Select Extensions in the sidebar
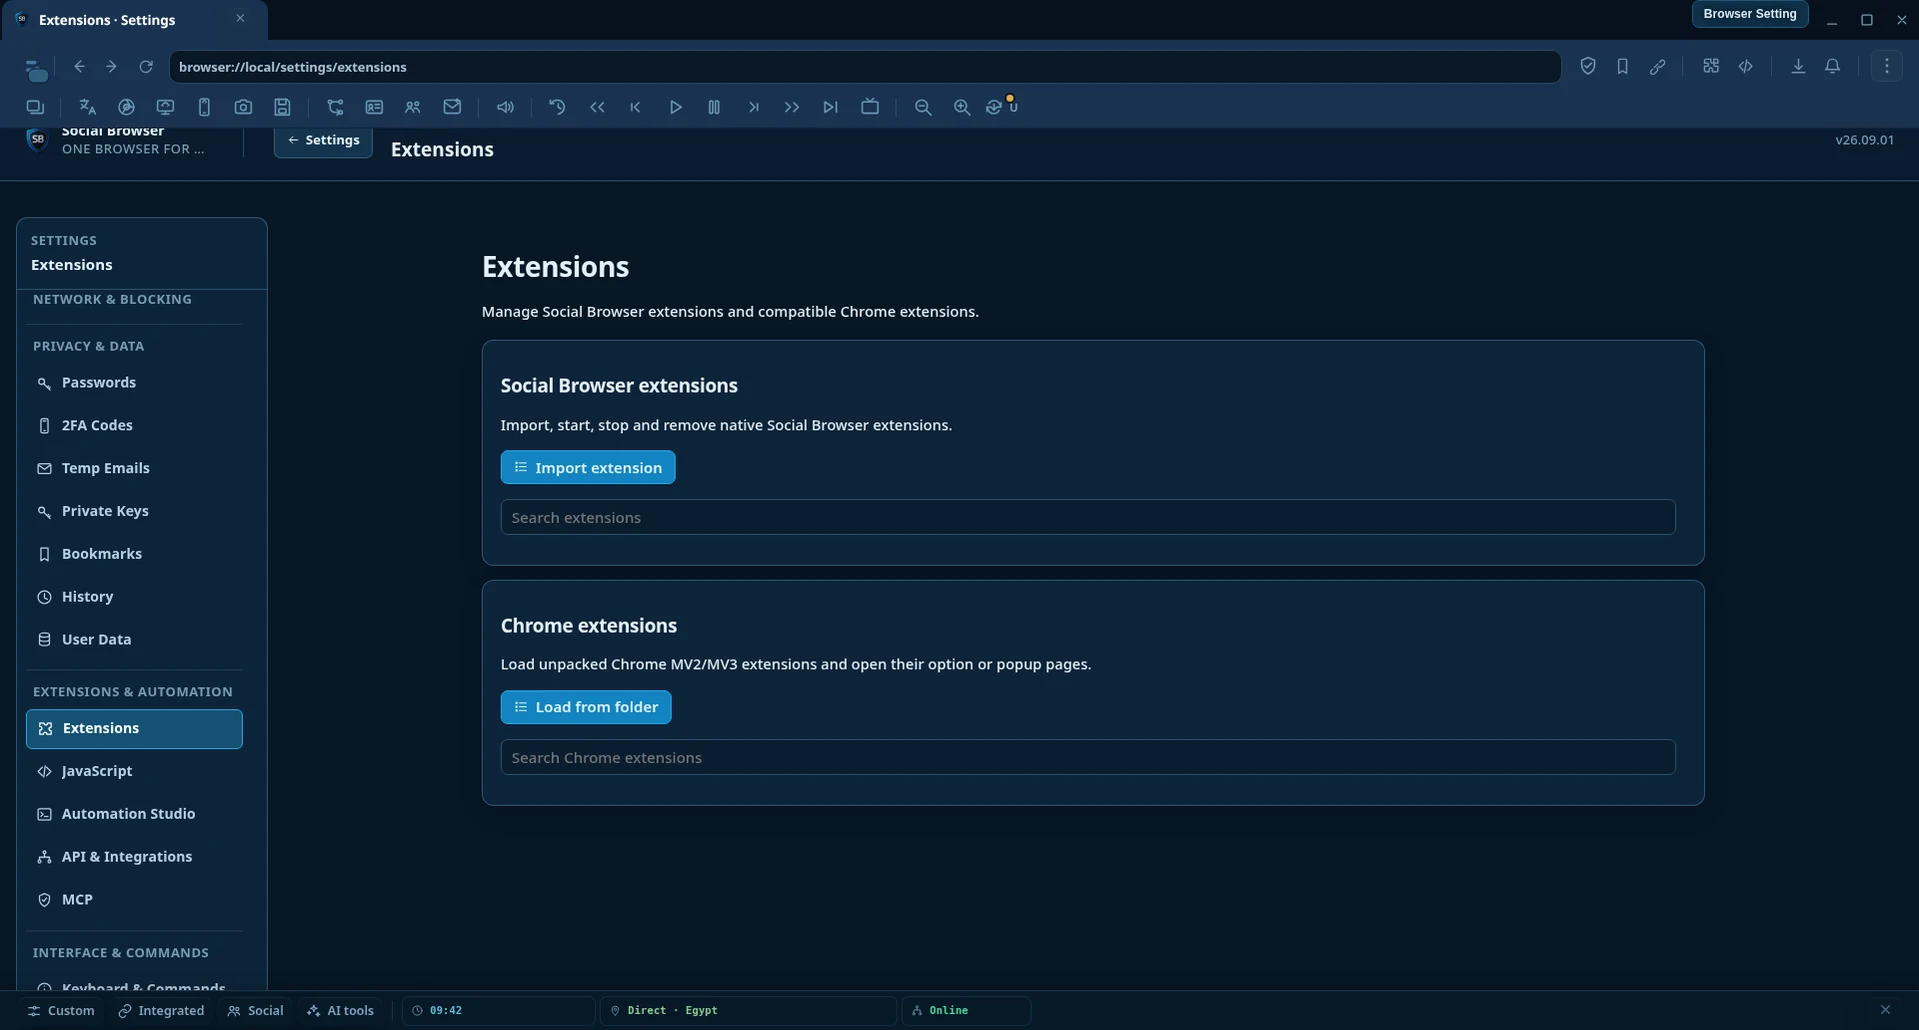Image resolution: width=1919 pixels, height=1030 pixels. (134, 729)
